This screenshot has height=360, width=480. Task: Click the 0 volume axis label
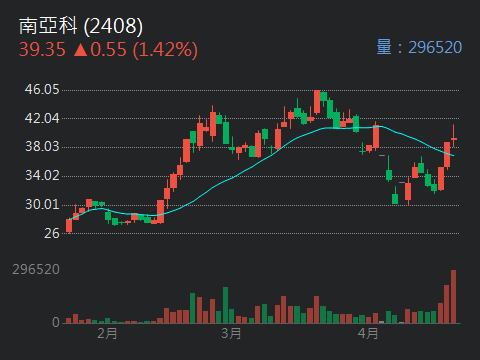coord(56,322)
